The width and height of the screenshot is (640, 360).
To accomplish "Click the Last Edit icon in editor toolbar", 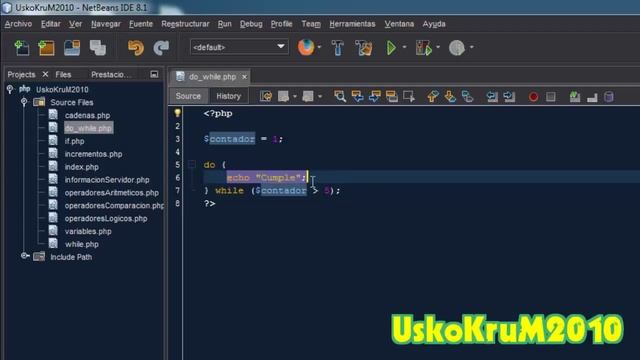I will coord(266,96).
